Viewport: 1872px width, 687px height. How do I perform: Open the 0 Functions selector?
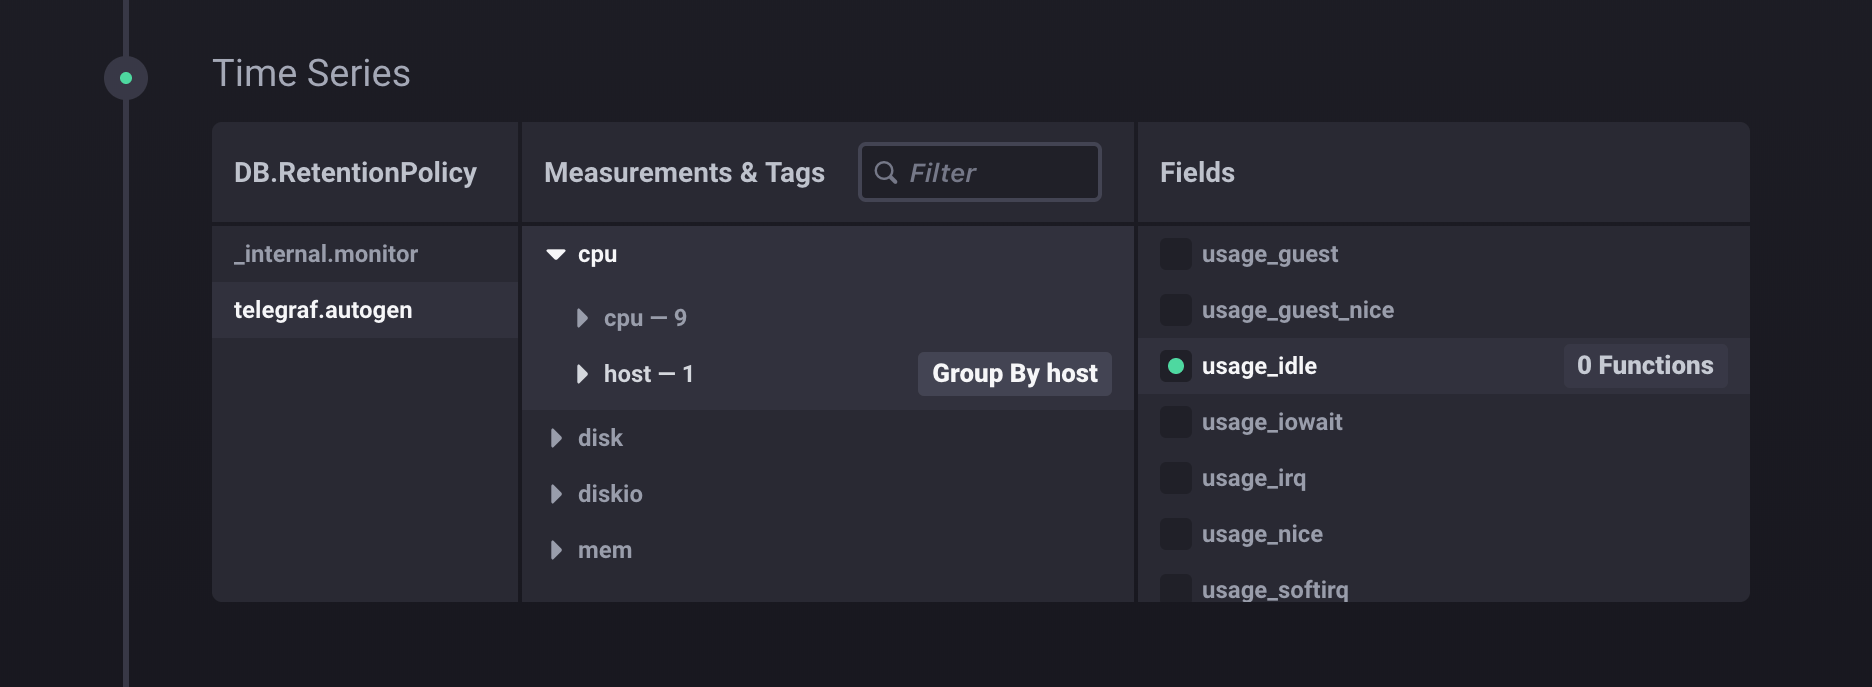[1645, 366]
